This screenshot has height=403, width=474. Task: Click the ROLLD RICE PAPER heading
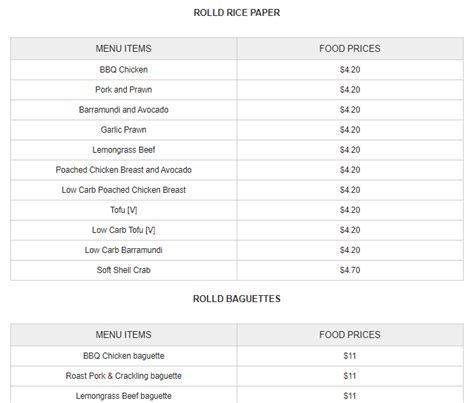tap(237, 13)
